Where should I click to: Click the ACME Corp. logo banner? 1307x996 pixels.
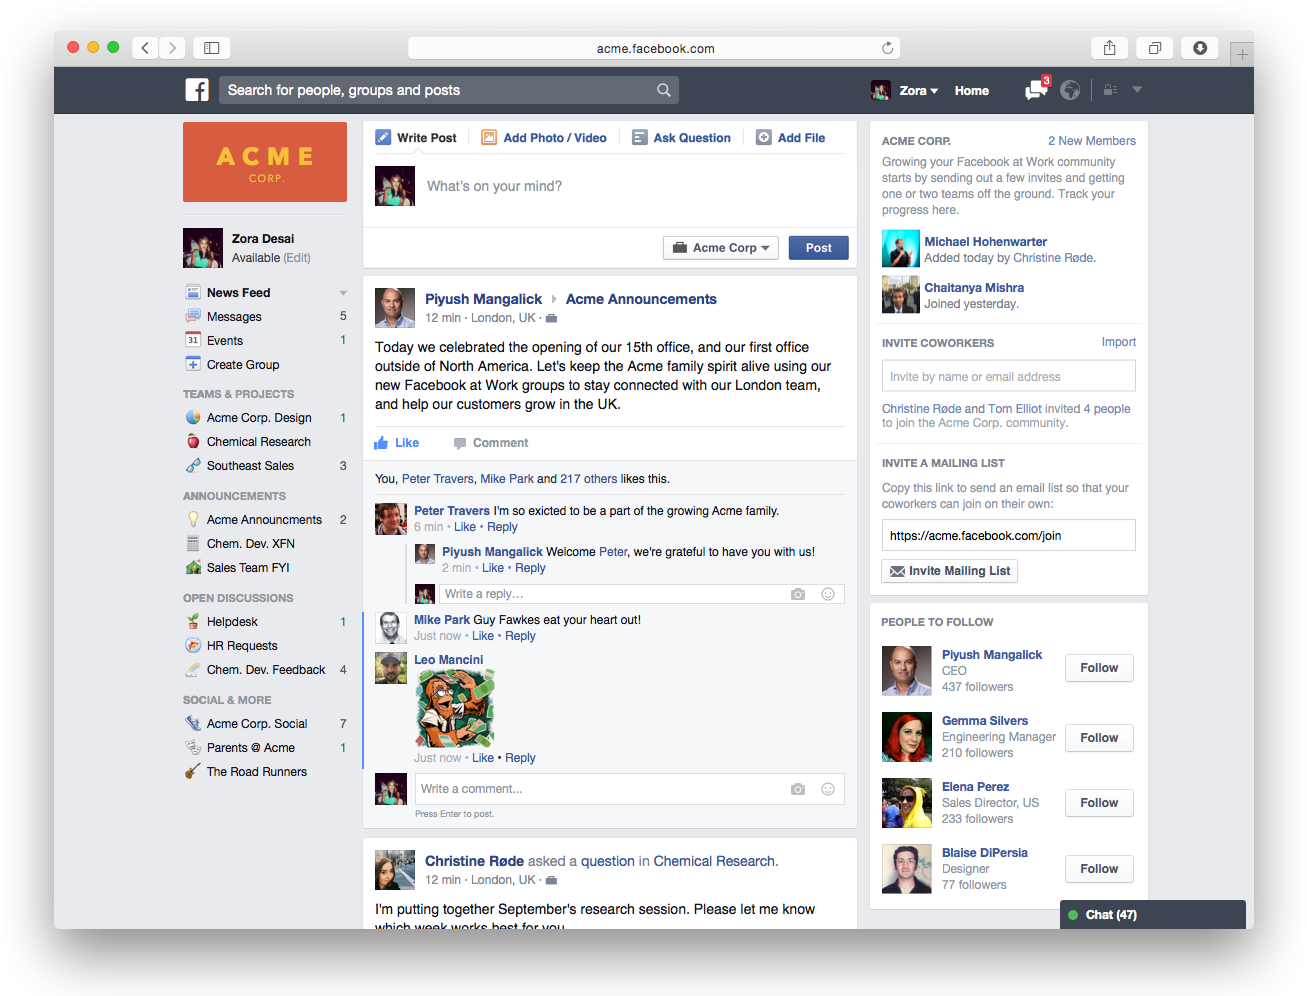(x=265, y=162)
